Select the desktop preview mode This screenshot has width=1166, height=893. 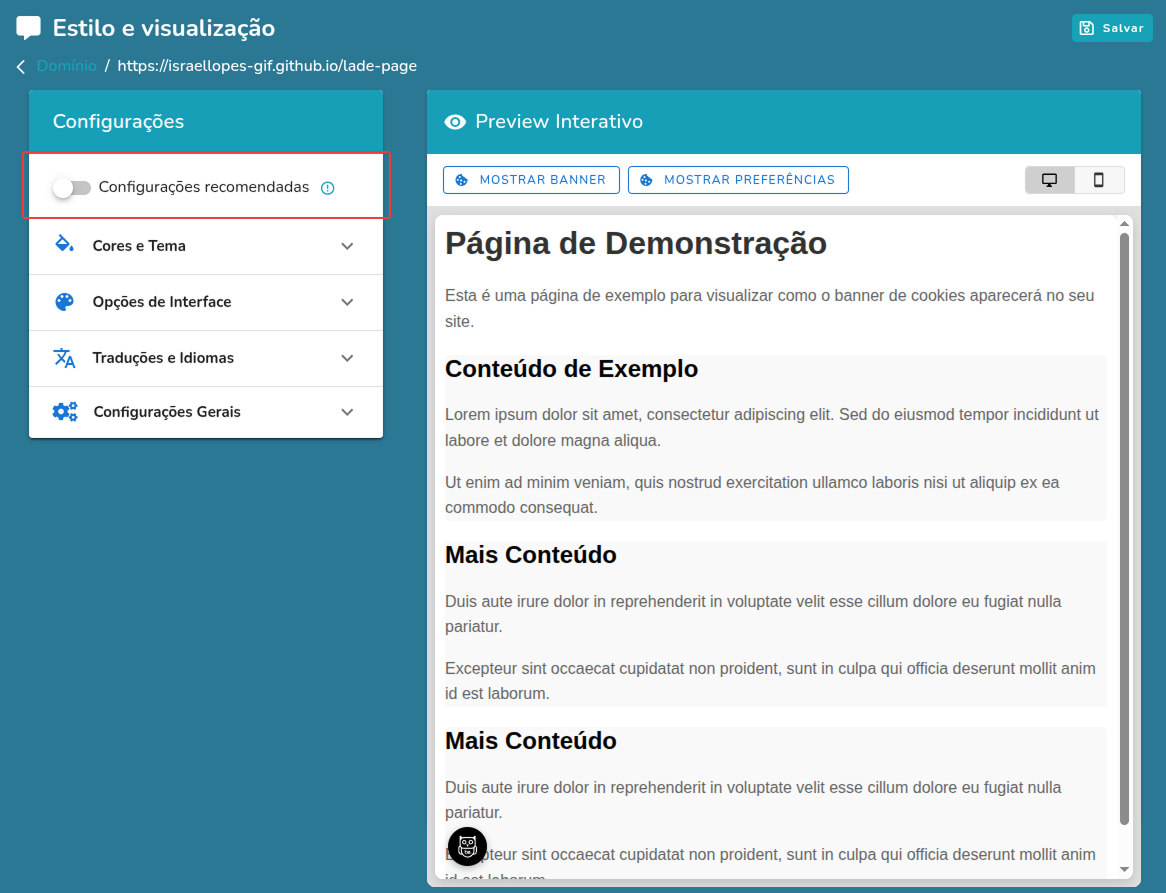1049,180
